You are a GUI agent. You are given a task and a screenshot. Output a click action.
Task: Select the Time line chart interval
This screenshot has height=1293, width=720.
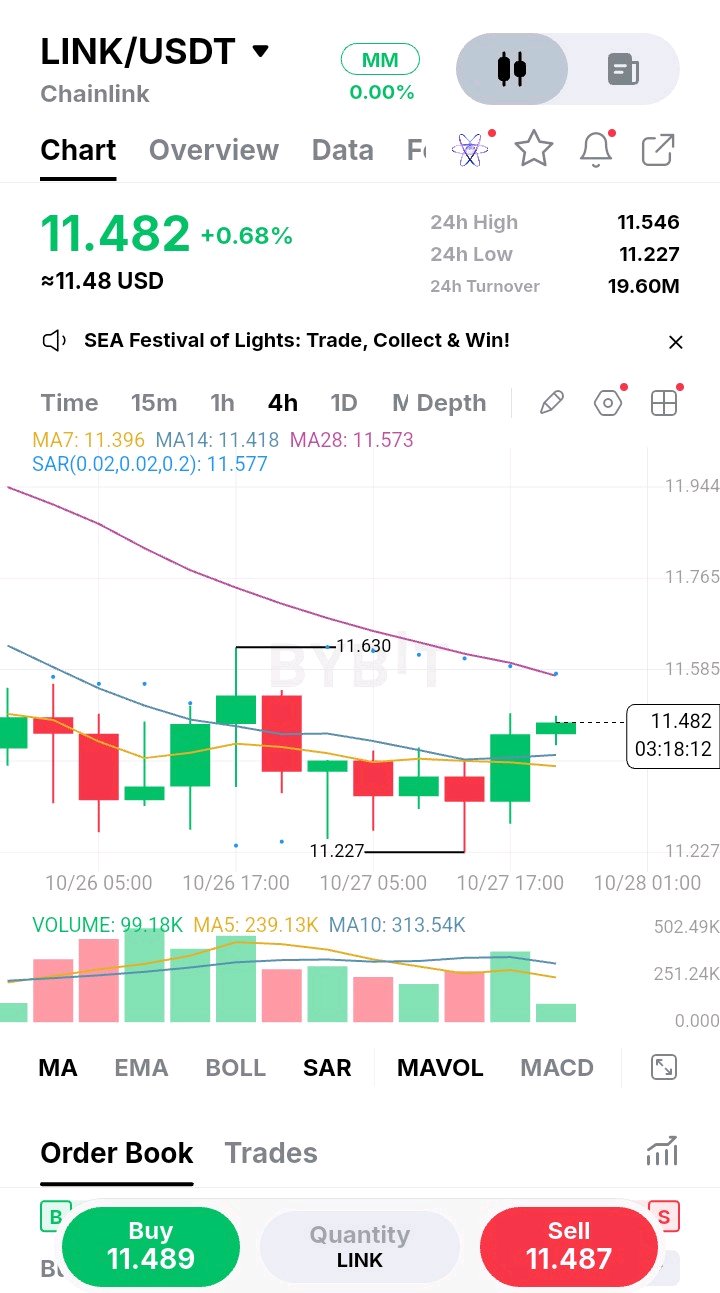69,403
